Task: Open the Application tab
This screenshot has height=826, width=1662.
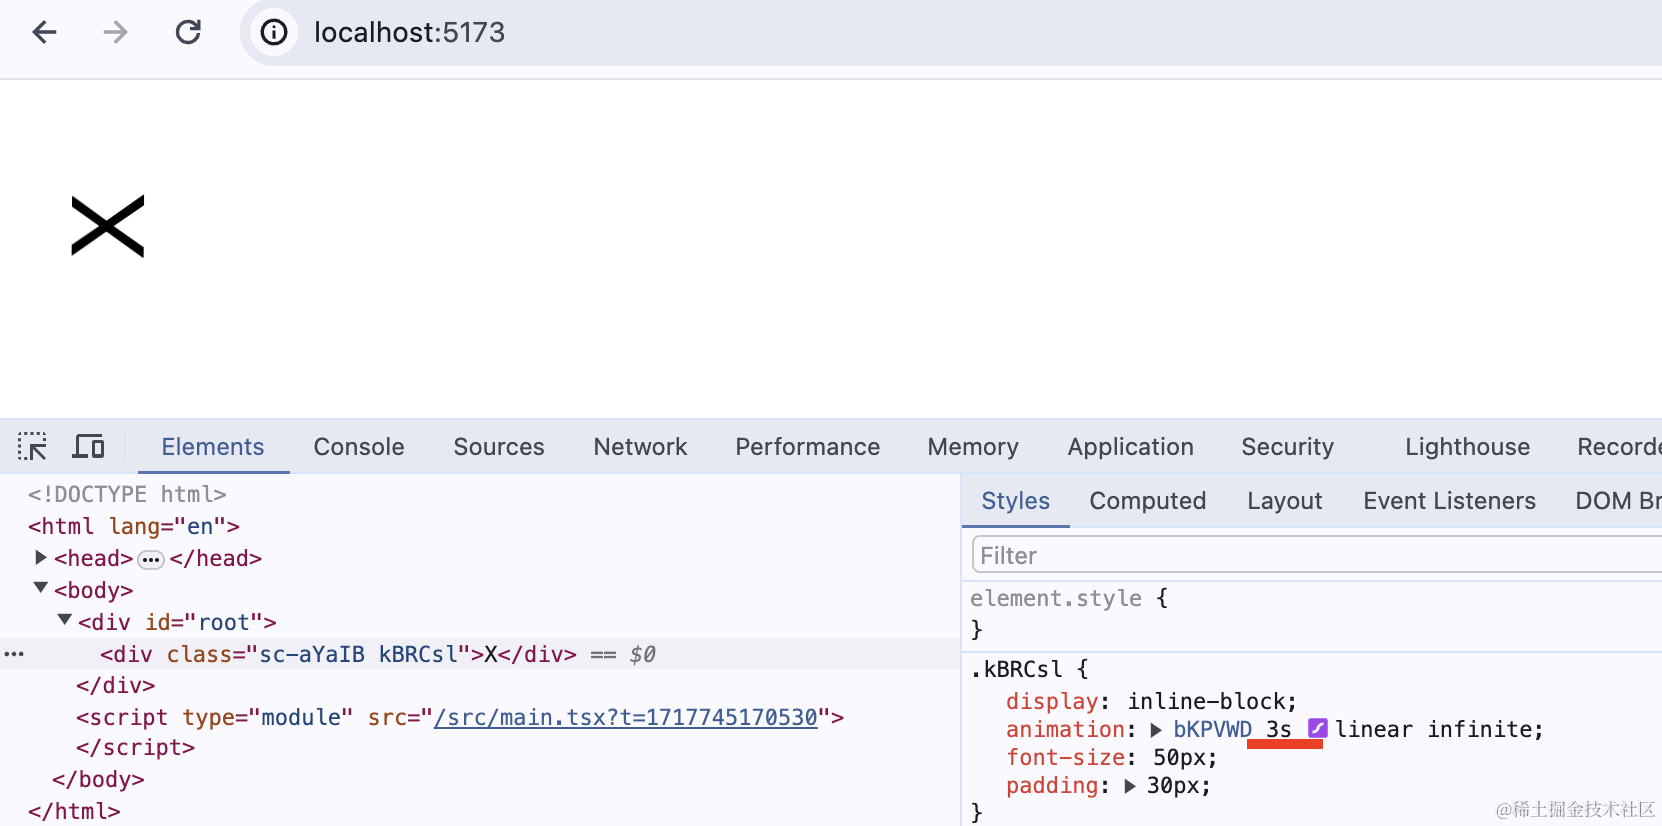Action: 1131,447
